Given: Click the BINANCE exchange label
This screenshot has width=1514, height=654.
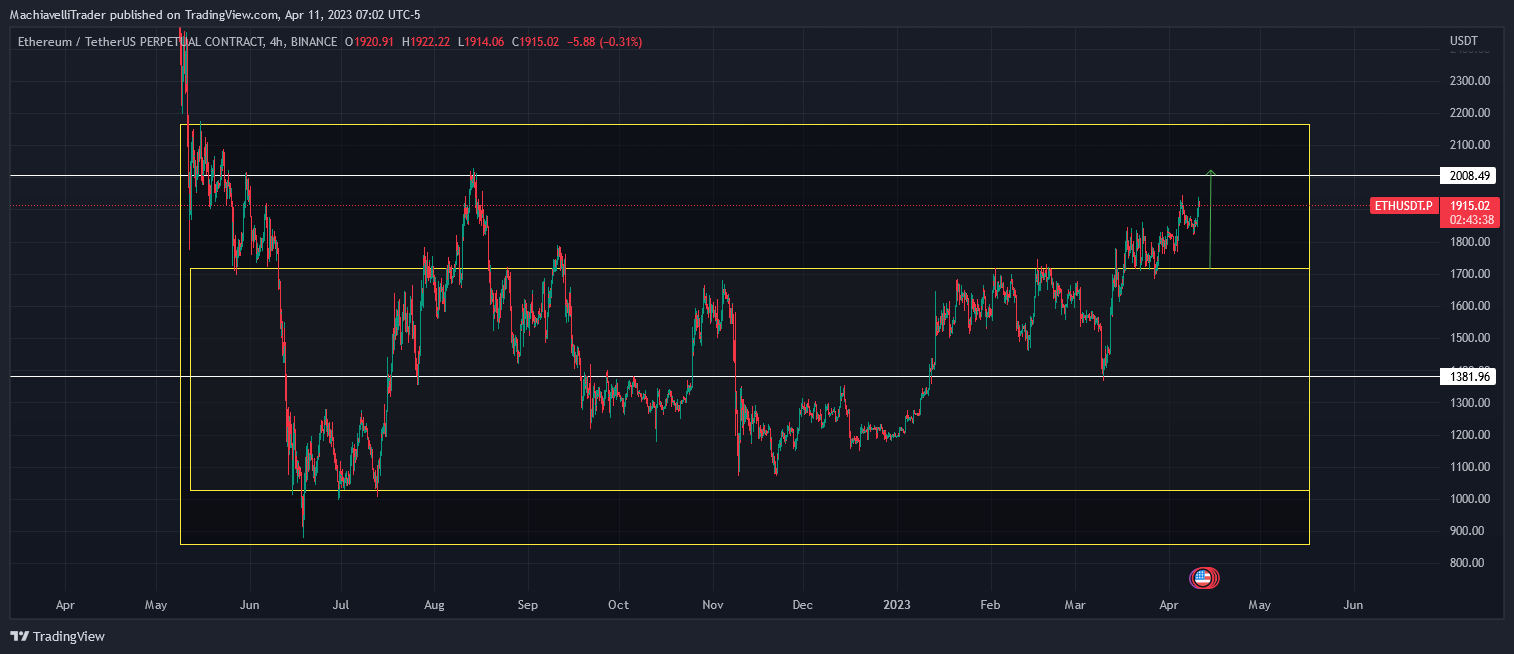Looking at the screenshot, I should (x=314, y=42).
